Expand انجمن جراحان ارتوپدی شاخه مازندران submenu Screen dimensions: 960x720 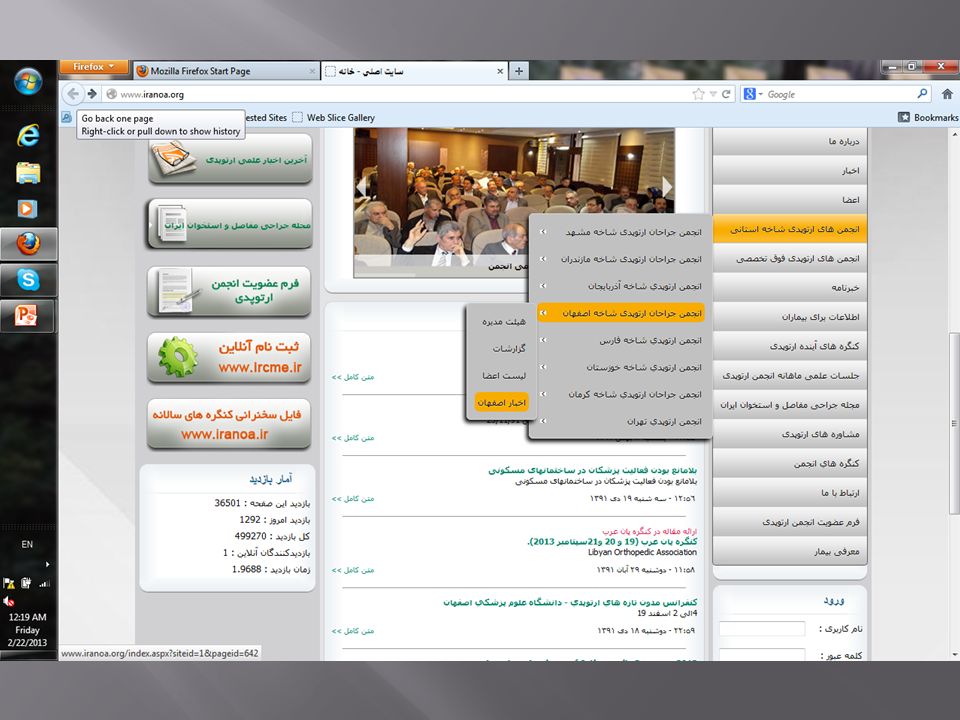tap(543, 258)
